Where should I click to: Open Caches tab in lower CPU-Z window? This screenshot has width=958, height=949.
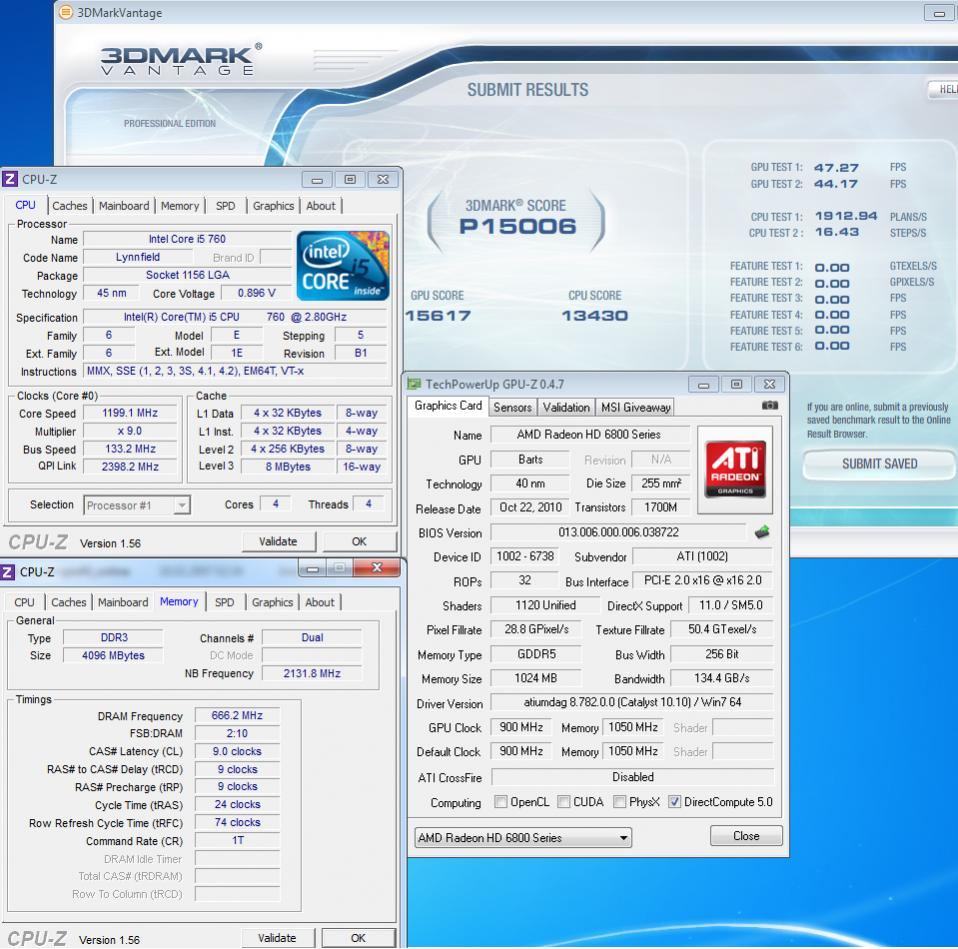pyautogui.click(x=68, y=603)
